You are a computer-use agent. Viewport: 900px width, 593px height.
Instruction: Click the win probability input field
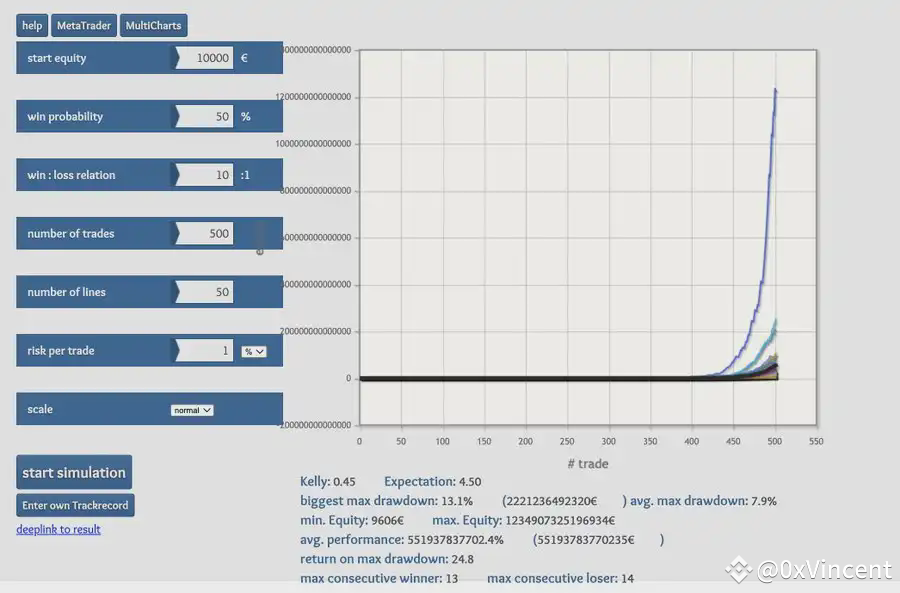[204, 117]
